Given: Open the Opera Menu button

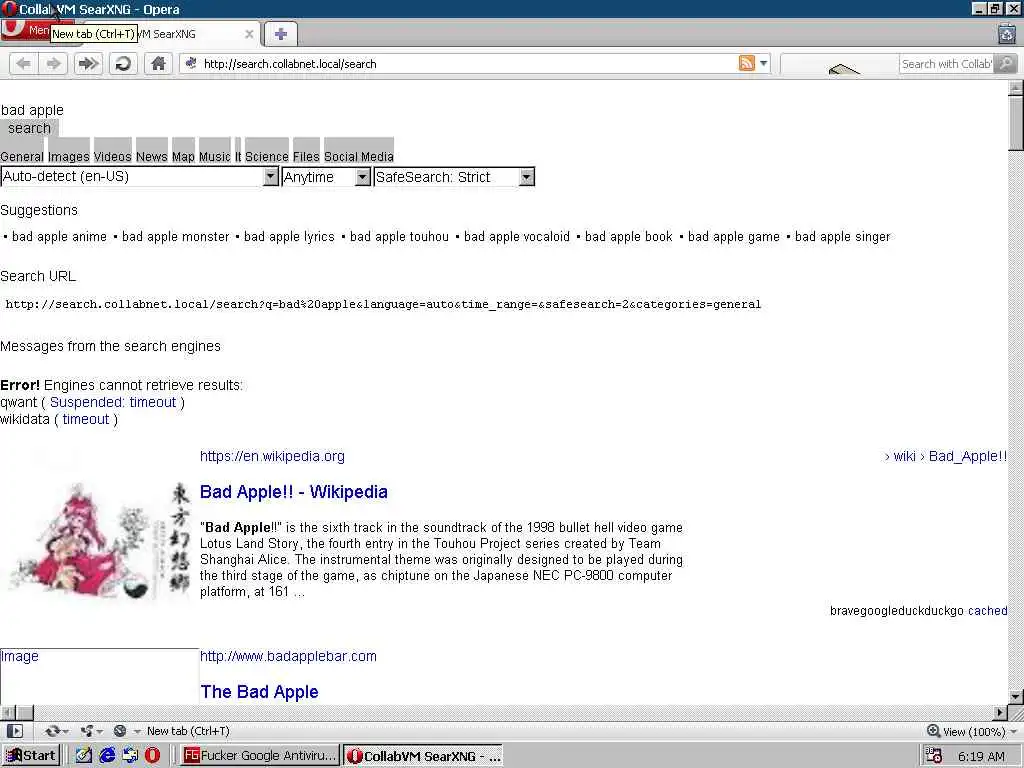Looking at the screenshot, I should pyautogui.click(x=25, y=30).
